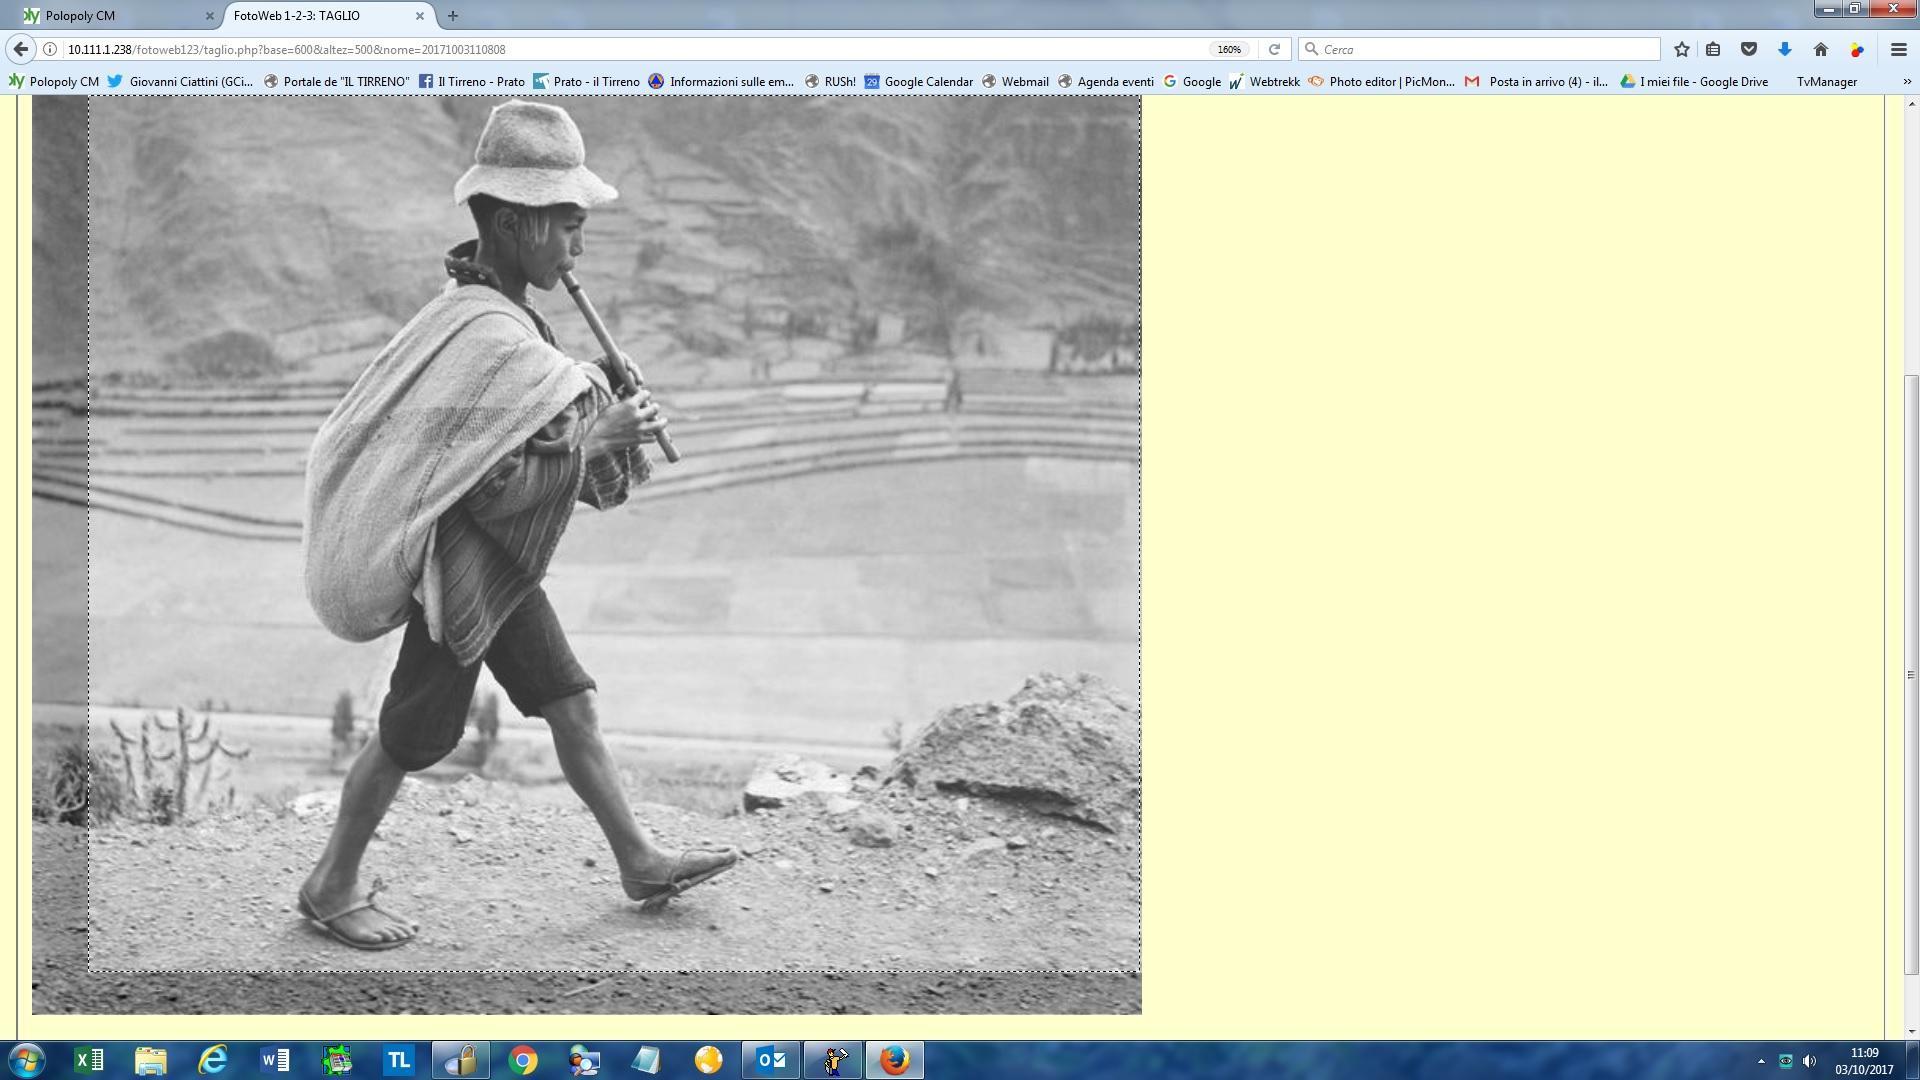This screenshot has width=1920, height=1080.
Task: Open Il Tirreno - Prato Facebook bookmark
Action: 472,82
